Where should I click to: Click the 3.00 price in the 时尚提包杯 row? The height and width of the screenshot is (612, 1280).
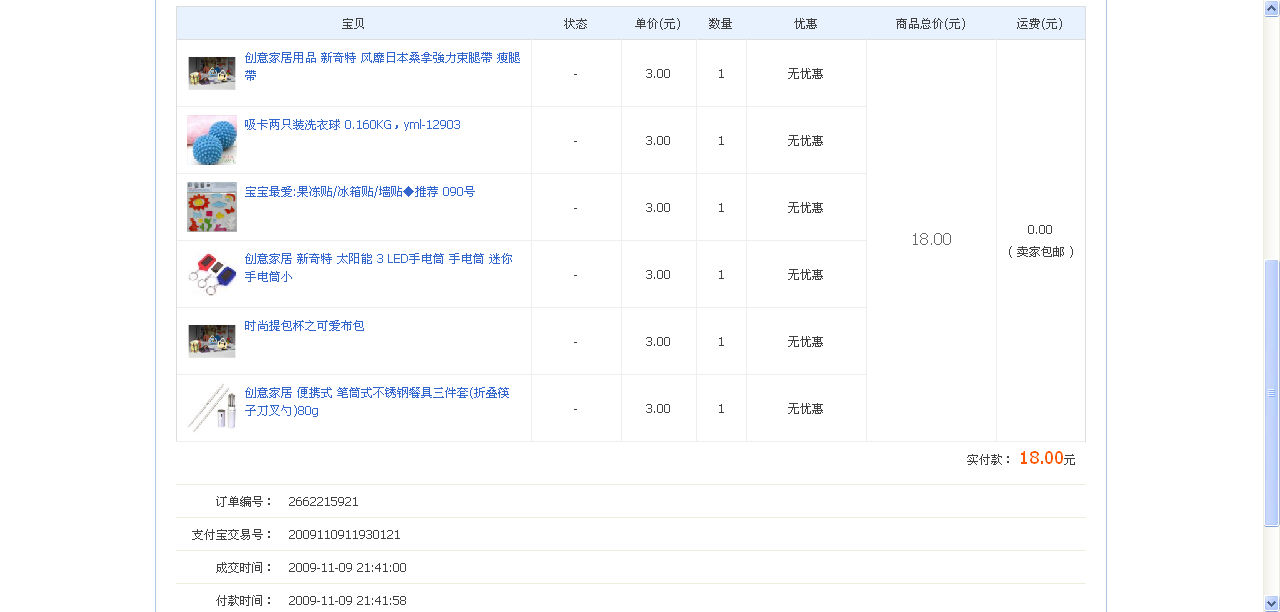coord(658,342)
